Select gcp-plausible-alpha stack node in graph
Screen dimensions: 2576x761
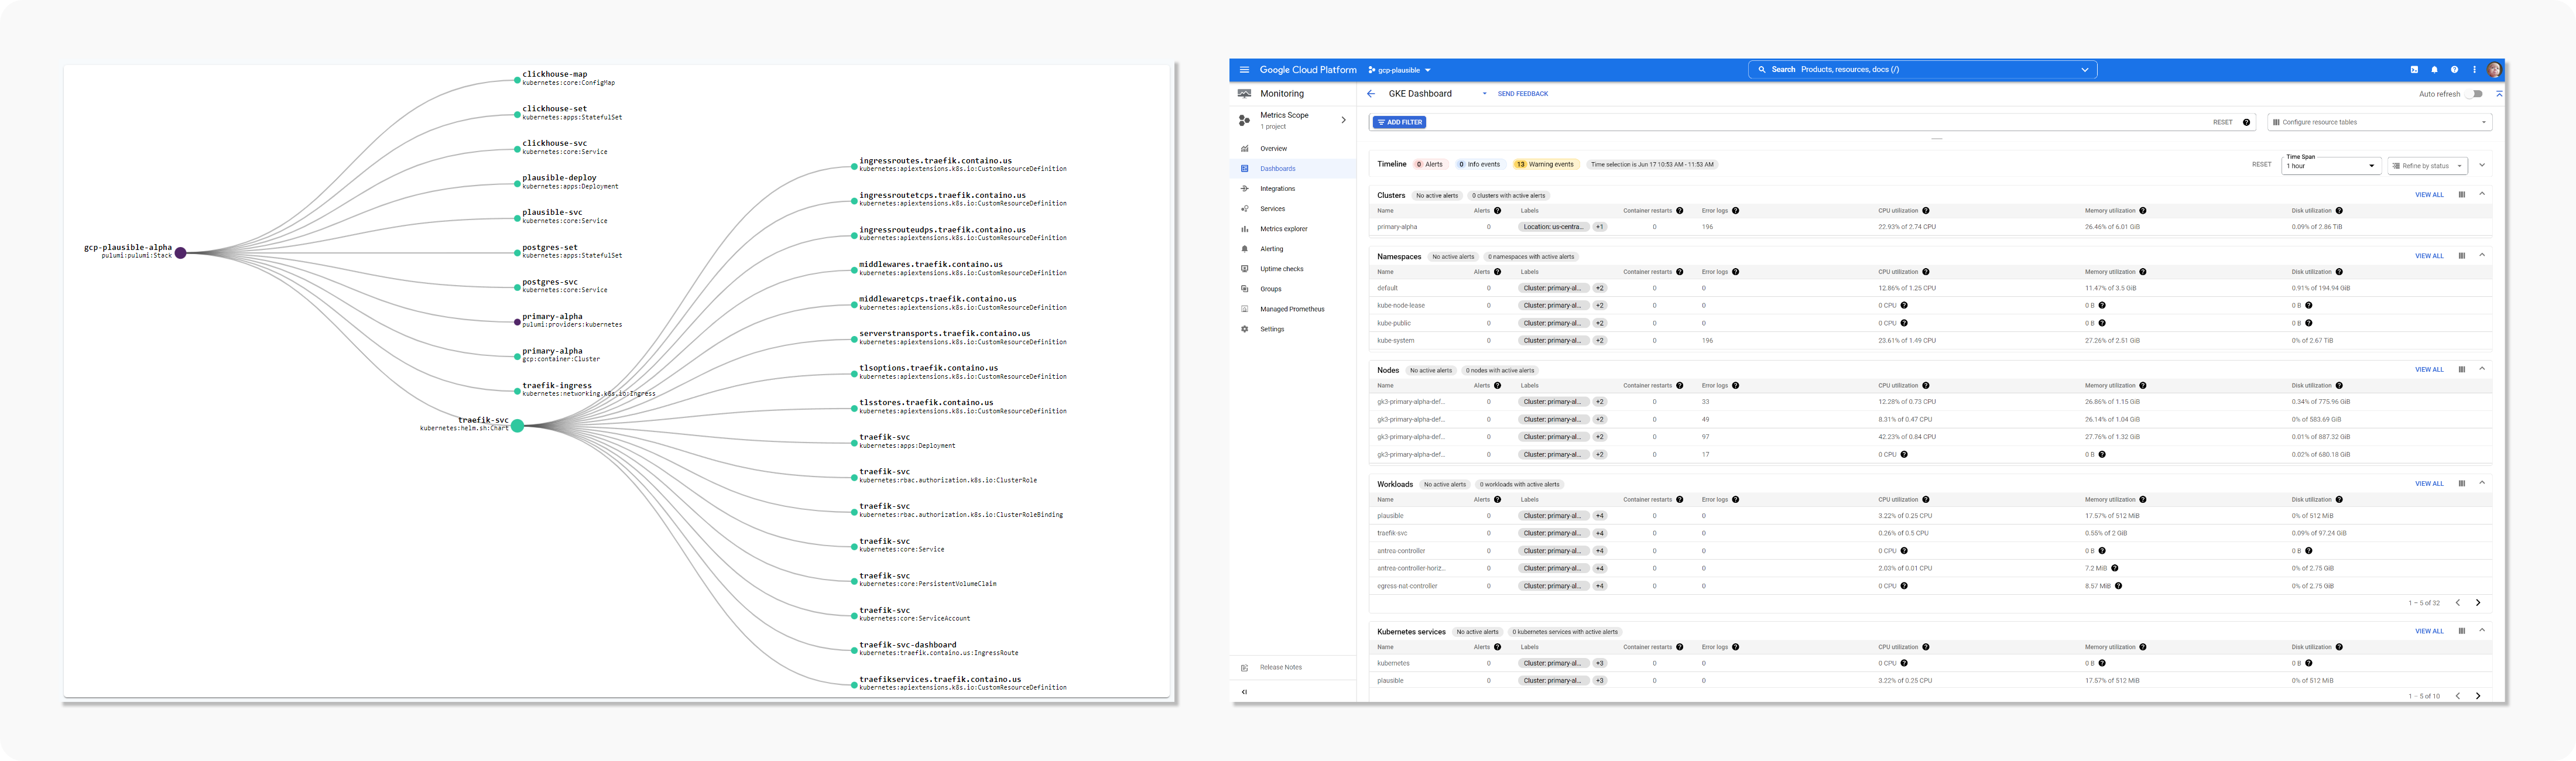point(181,253)
